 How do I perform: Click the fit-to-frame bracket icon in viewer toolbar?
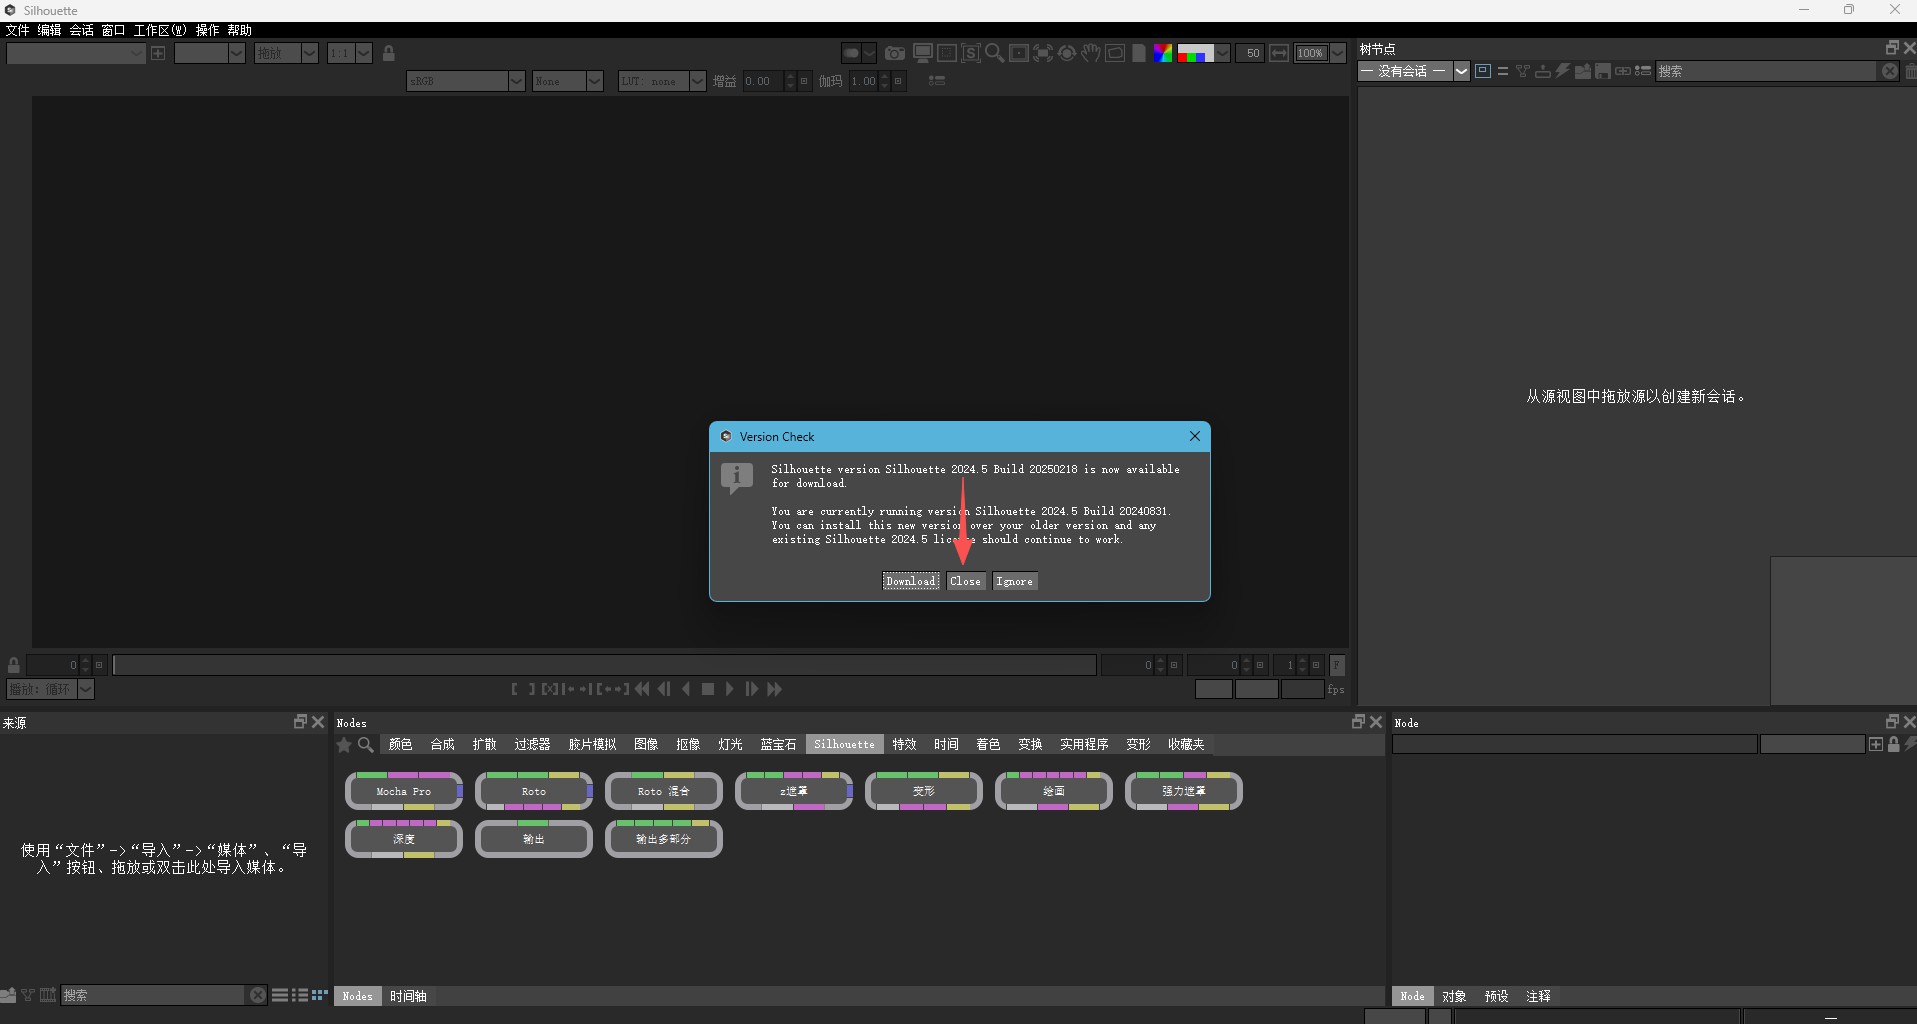click(x=1043, y=53)
